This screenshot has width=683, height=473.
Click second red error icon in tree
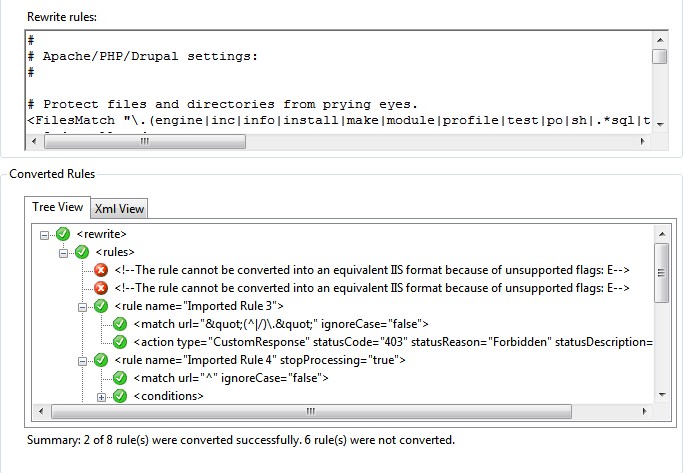101,288
